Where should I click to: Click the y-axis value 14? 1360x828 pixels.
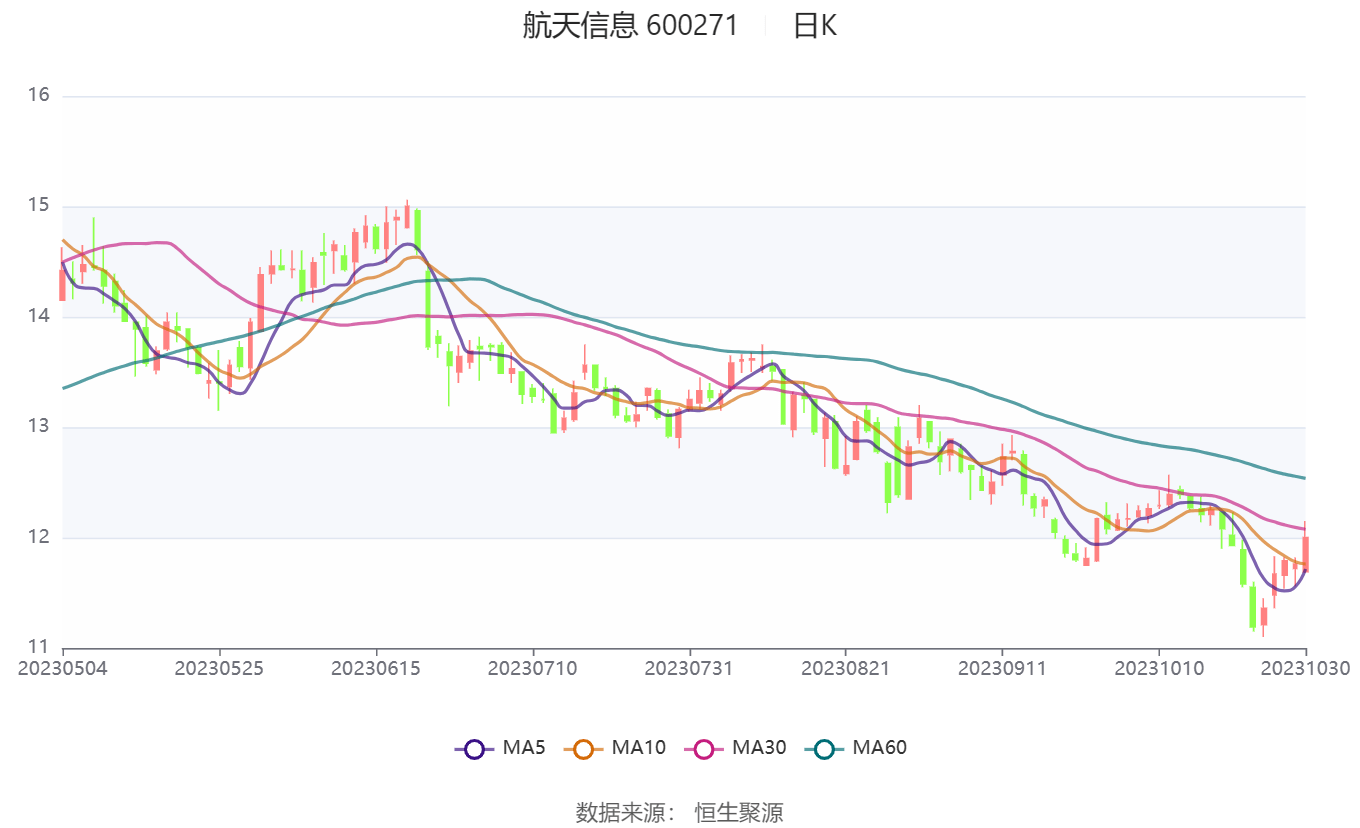pyautogui.click(x=39, y=317)
